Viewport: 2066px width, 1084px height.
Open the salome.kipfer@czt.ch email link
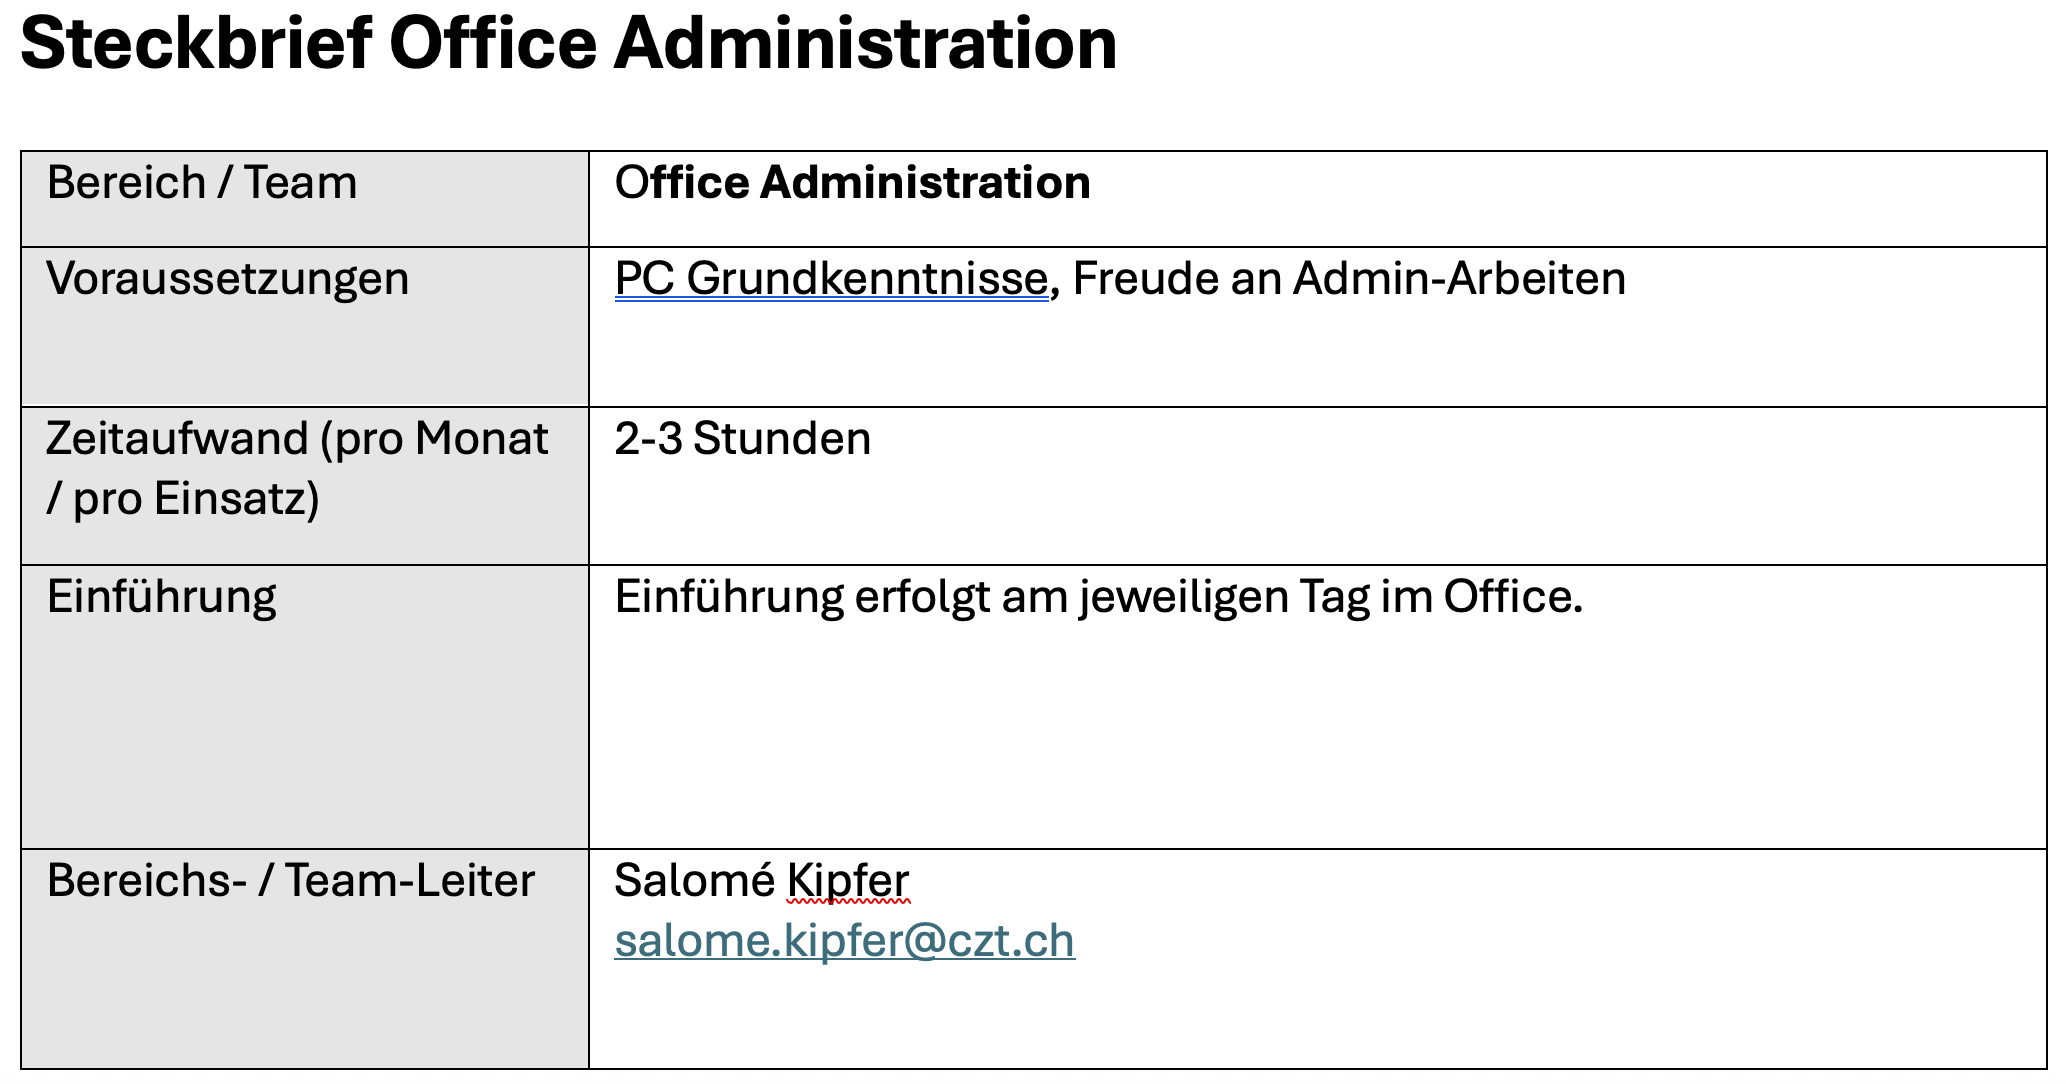tap(844, 941)
